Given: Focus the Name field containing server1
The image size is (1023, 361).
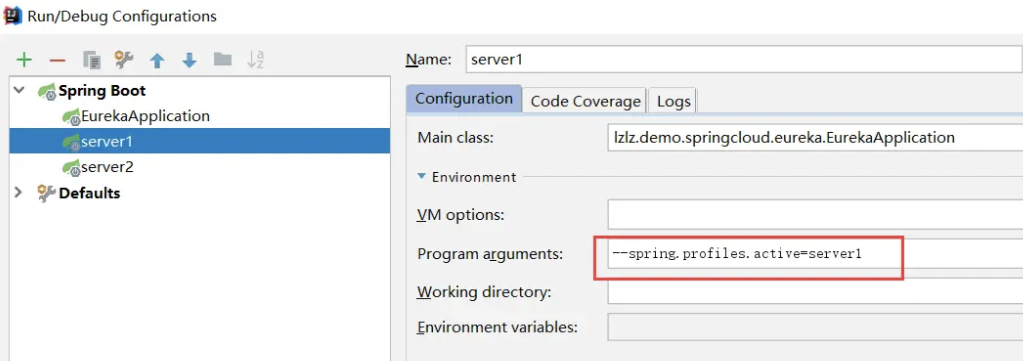Looking at the screenshot, I should tap(744, 59).
